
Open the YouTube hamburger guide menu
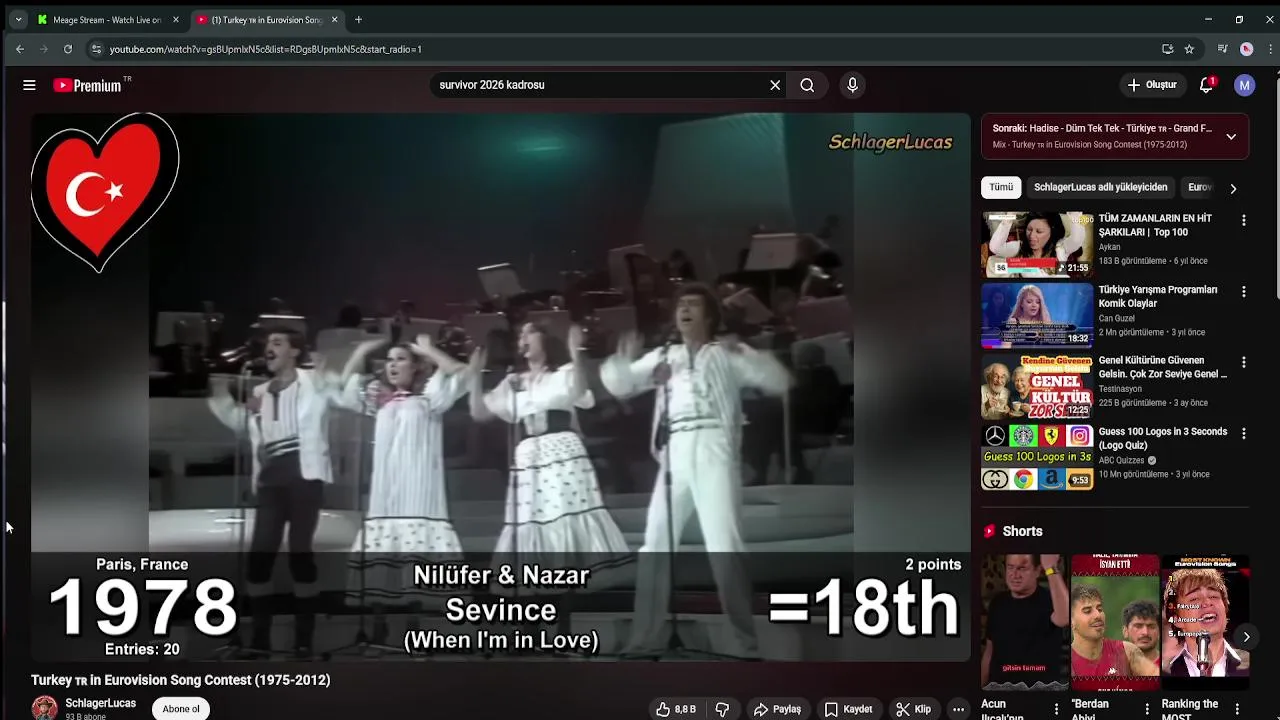coord(29,85)
